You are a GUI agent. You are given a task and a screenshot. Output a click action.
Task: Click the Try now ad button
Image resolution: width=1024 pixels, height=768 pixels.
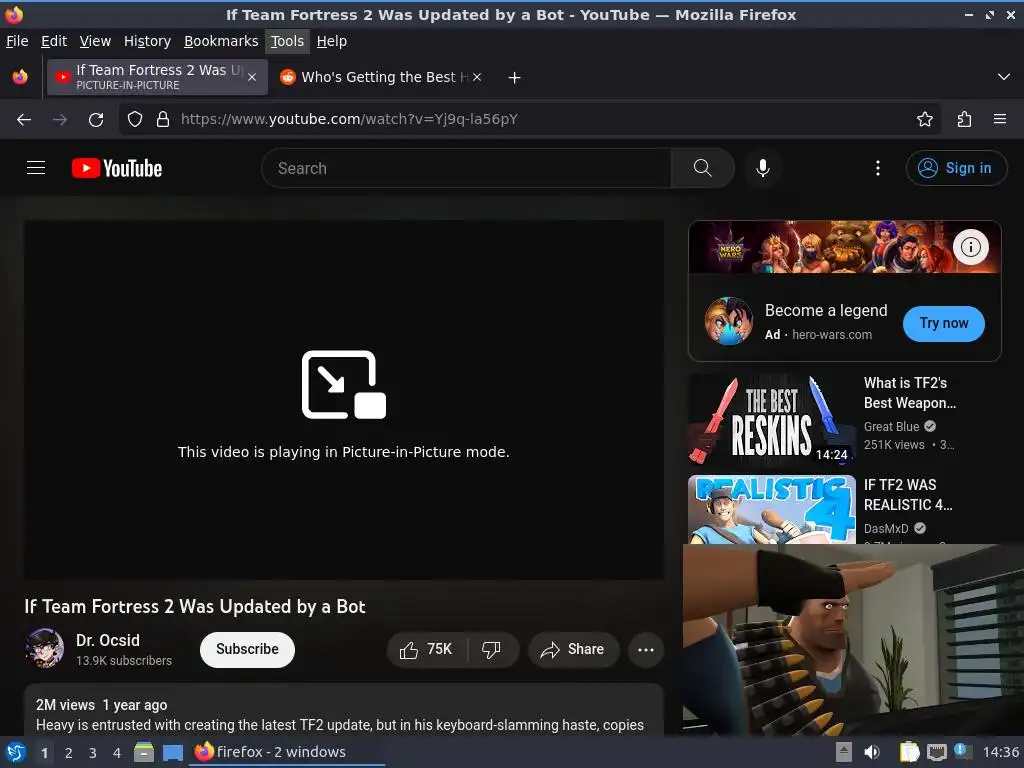[944, 323]
